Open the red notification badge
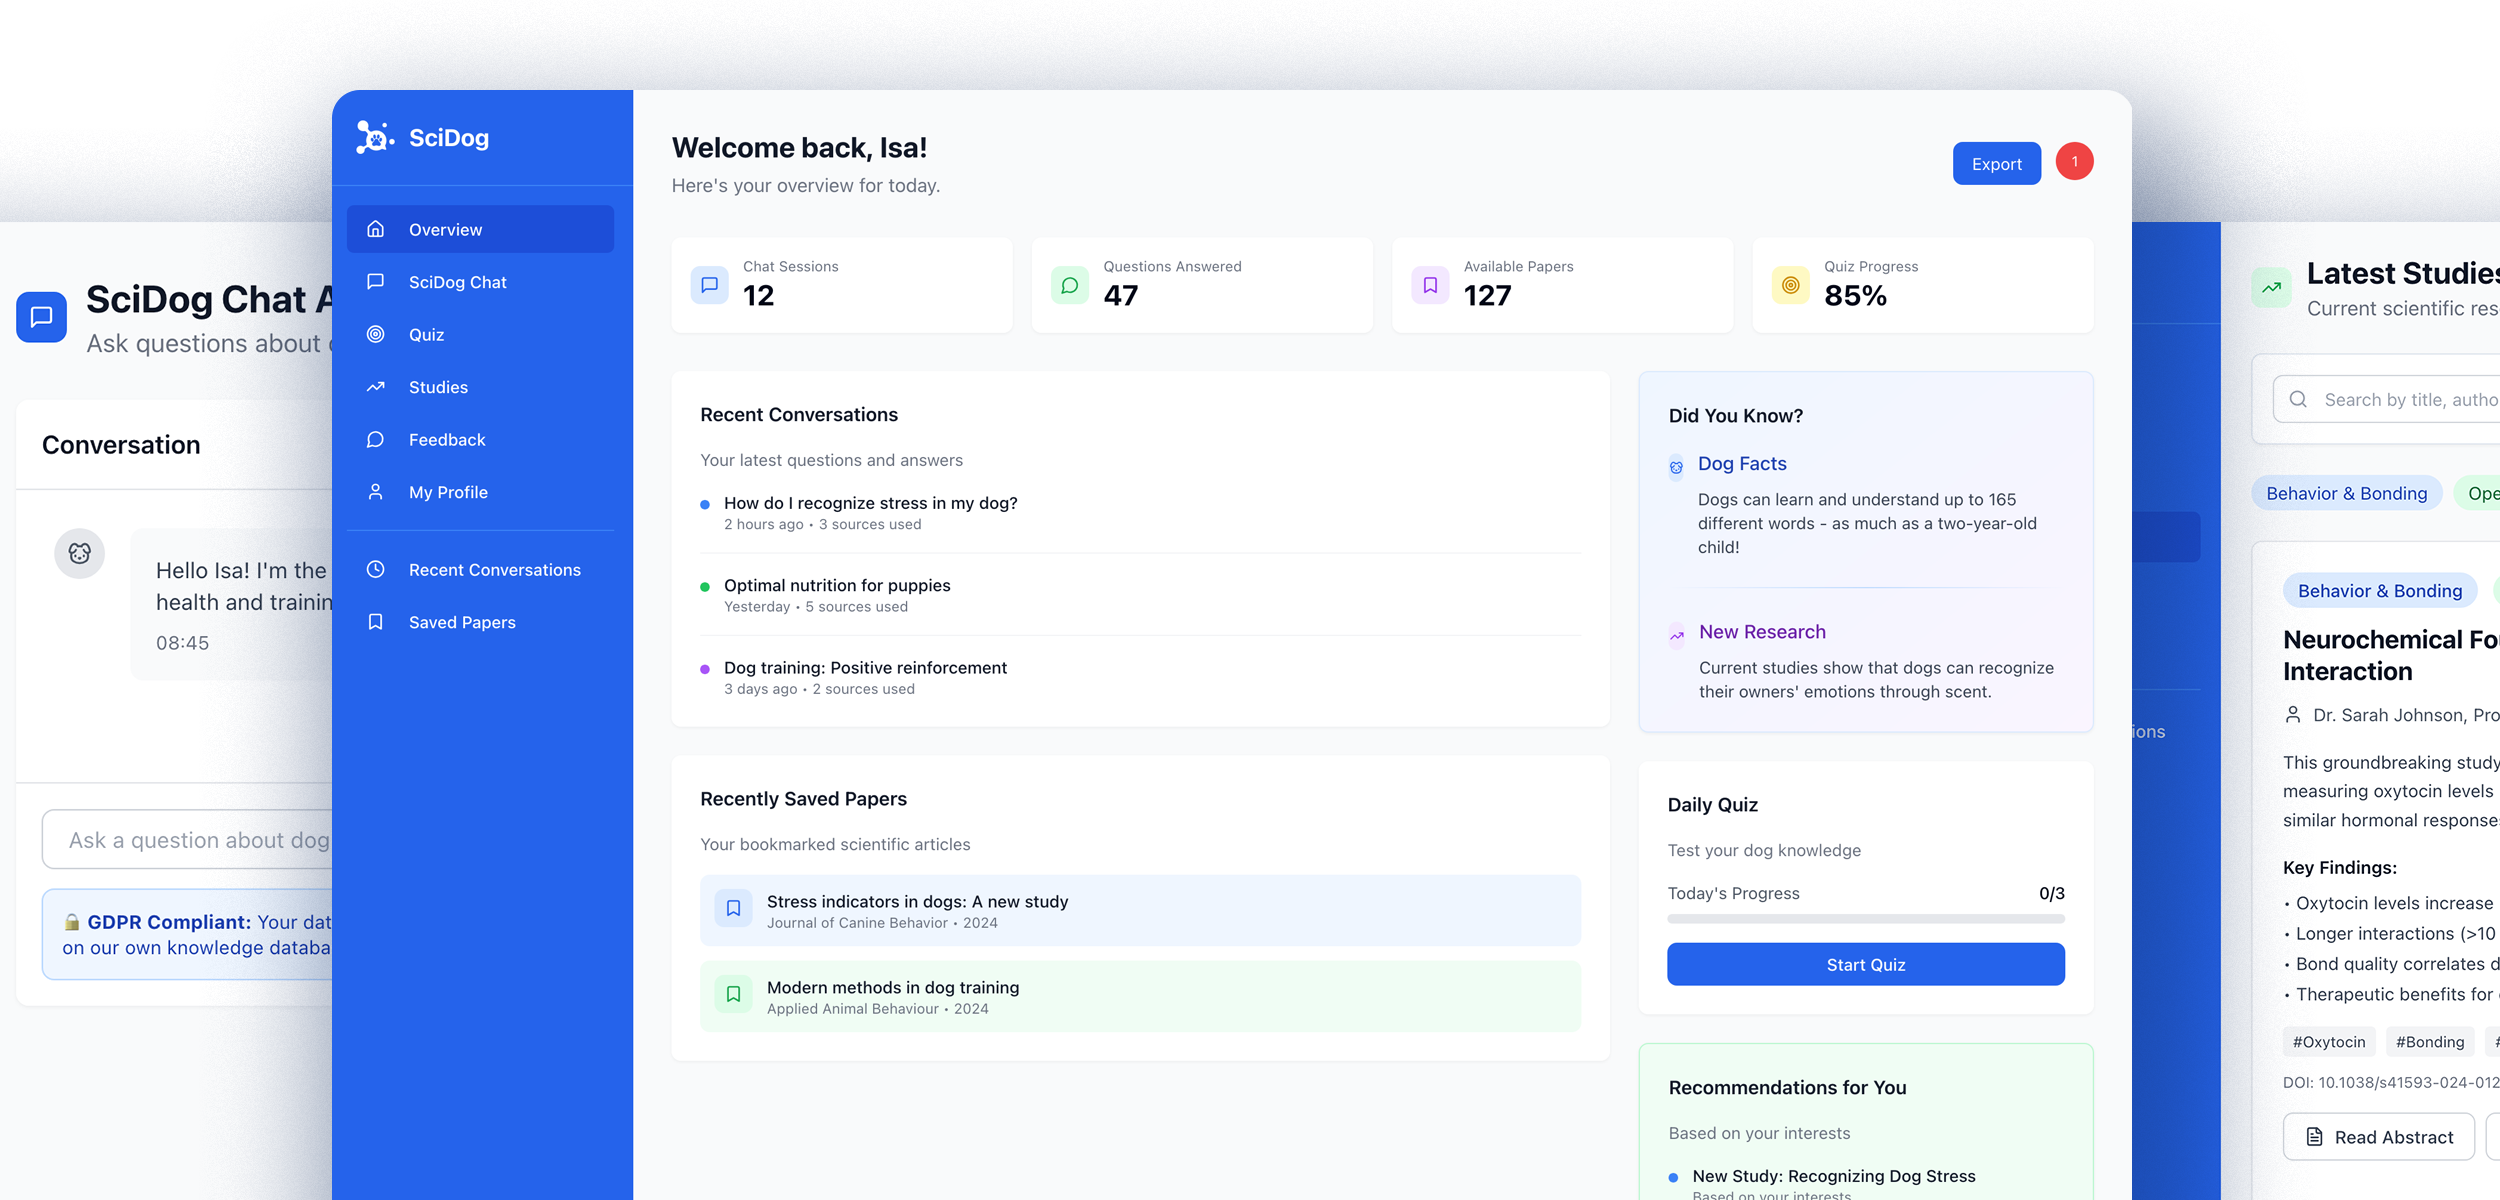The height and width of the screenshot is (1200, 2500). pos(2074,162)
